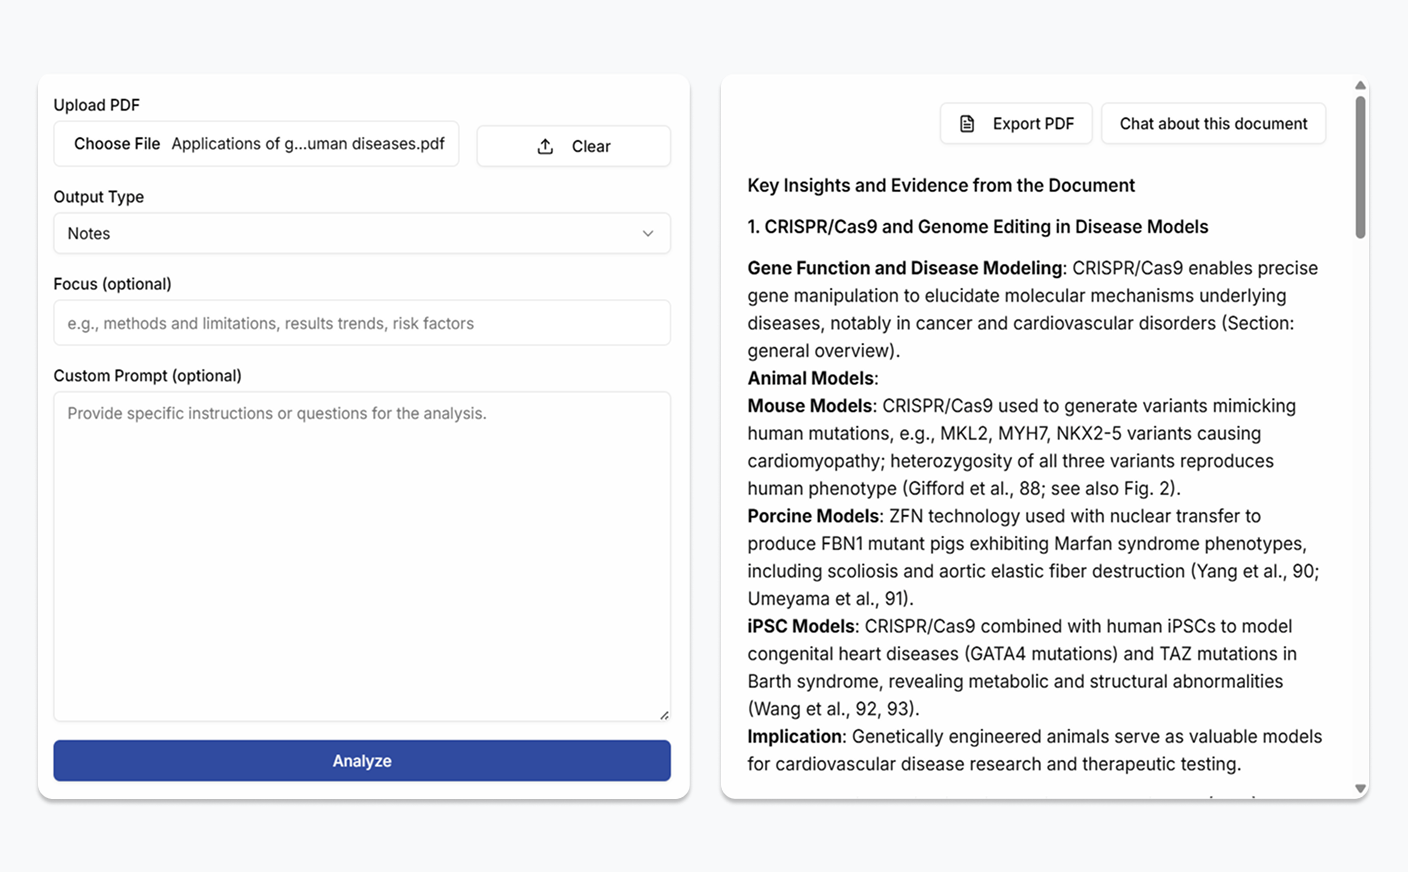
Task: Click the 'Notes' selected value
Action: 89,234
